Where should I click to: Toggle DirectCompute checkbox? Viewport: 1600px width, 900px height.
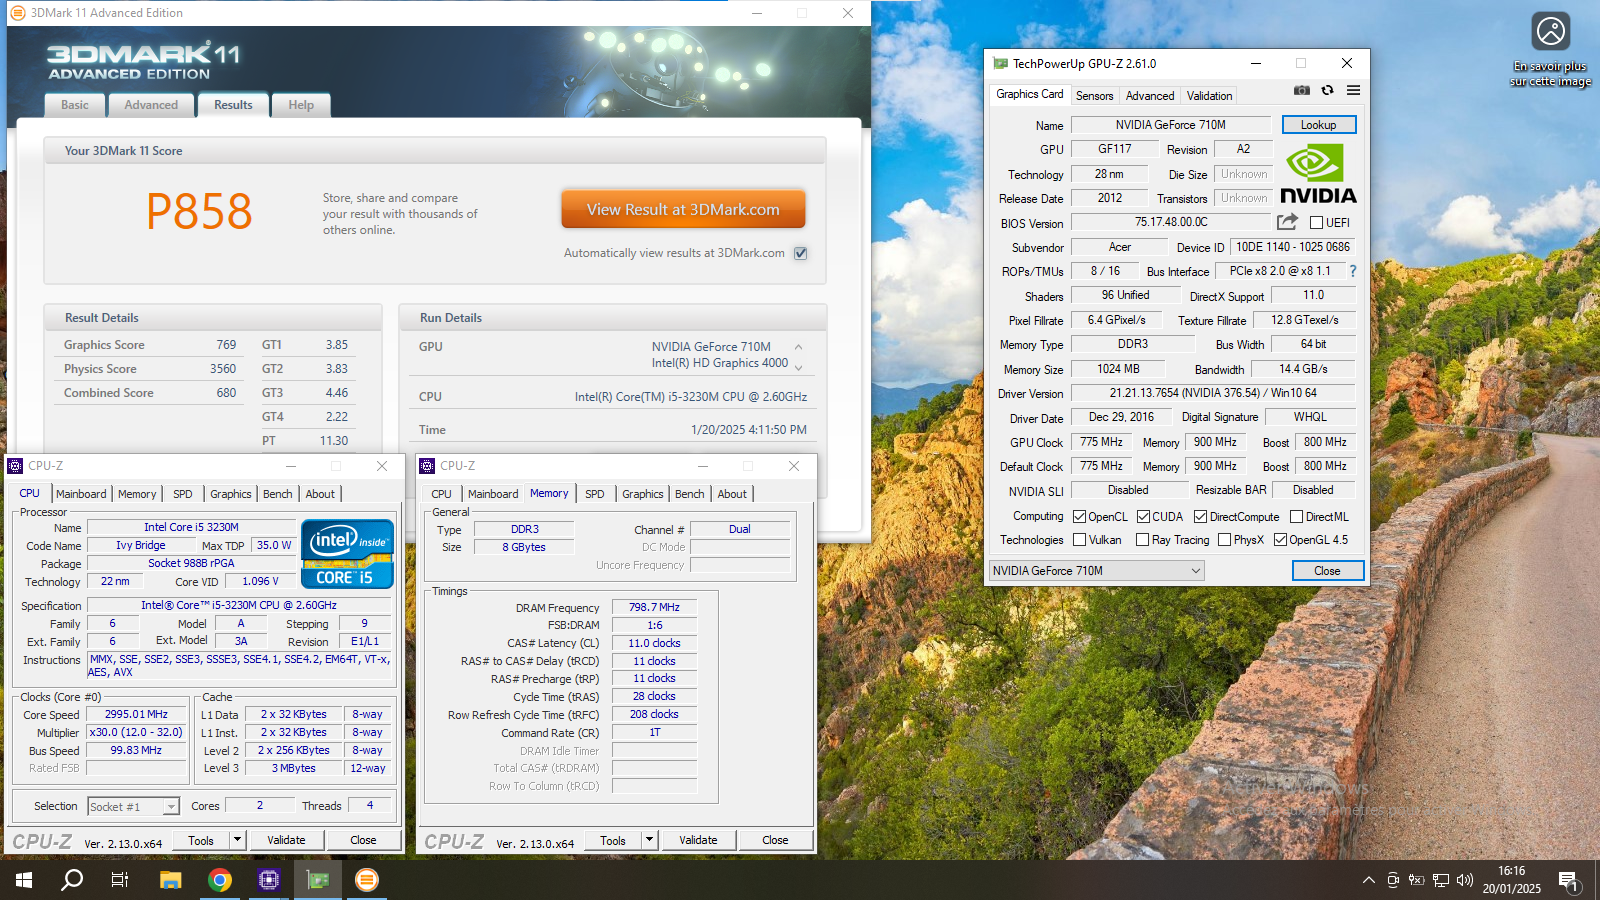tap(1200, 517)
